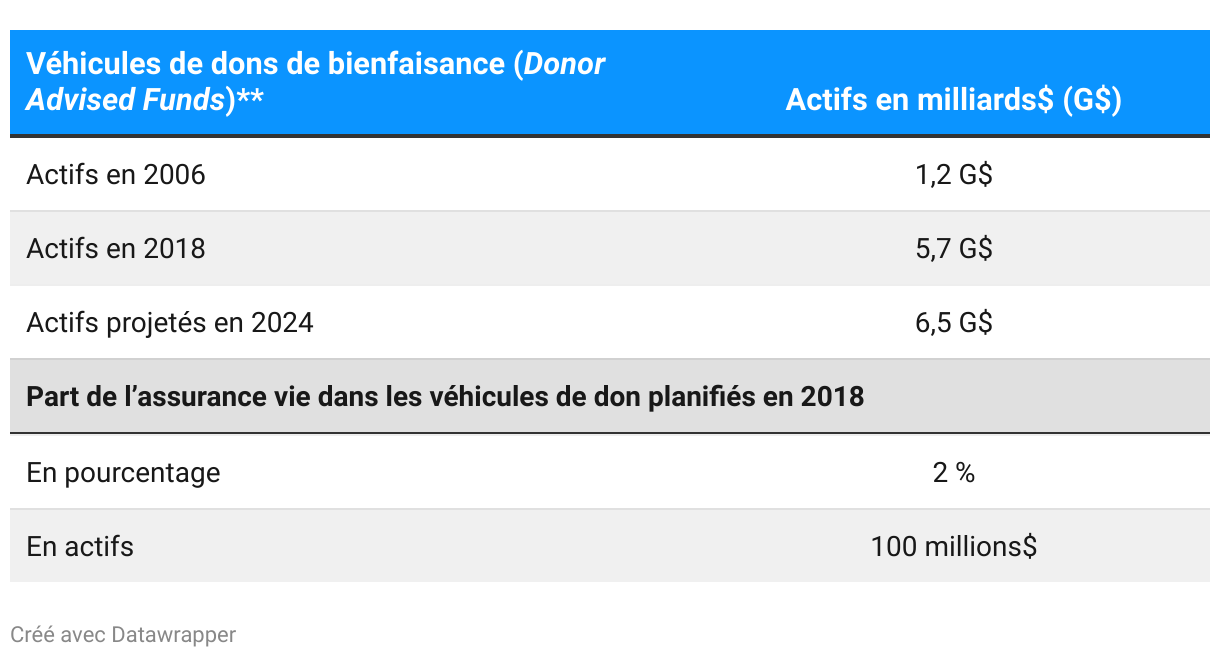This screenshot has height=658, width=1220.
Task: Click the word "Datawrapper" in the footer
Action: click(174, 635)
